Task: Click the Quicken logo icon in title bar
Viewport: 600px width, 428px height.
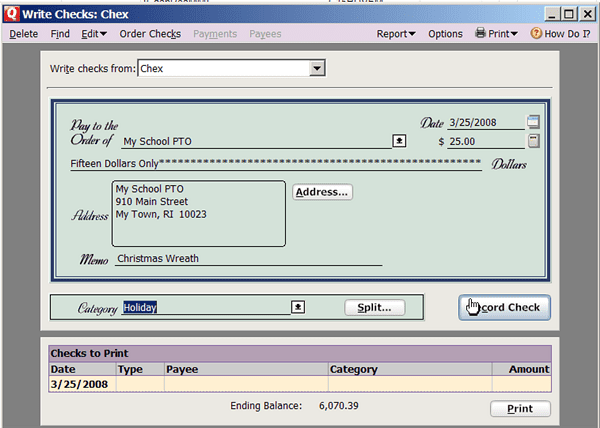Action: 11,14
